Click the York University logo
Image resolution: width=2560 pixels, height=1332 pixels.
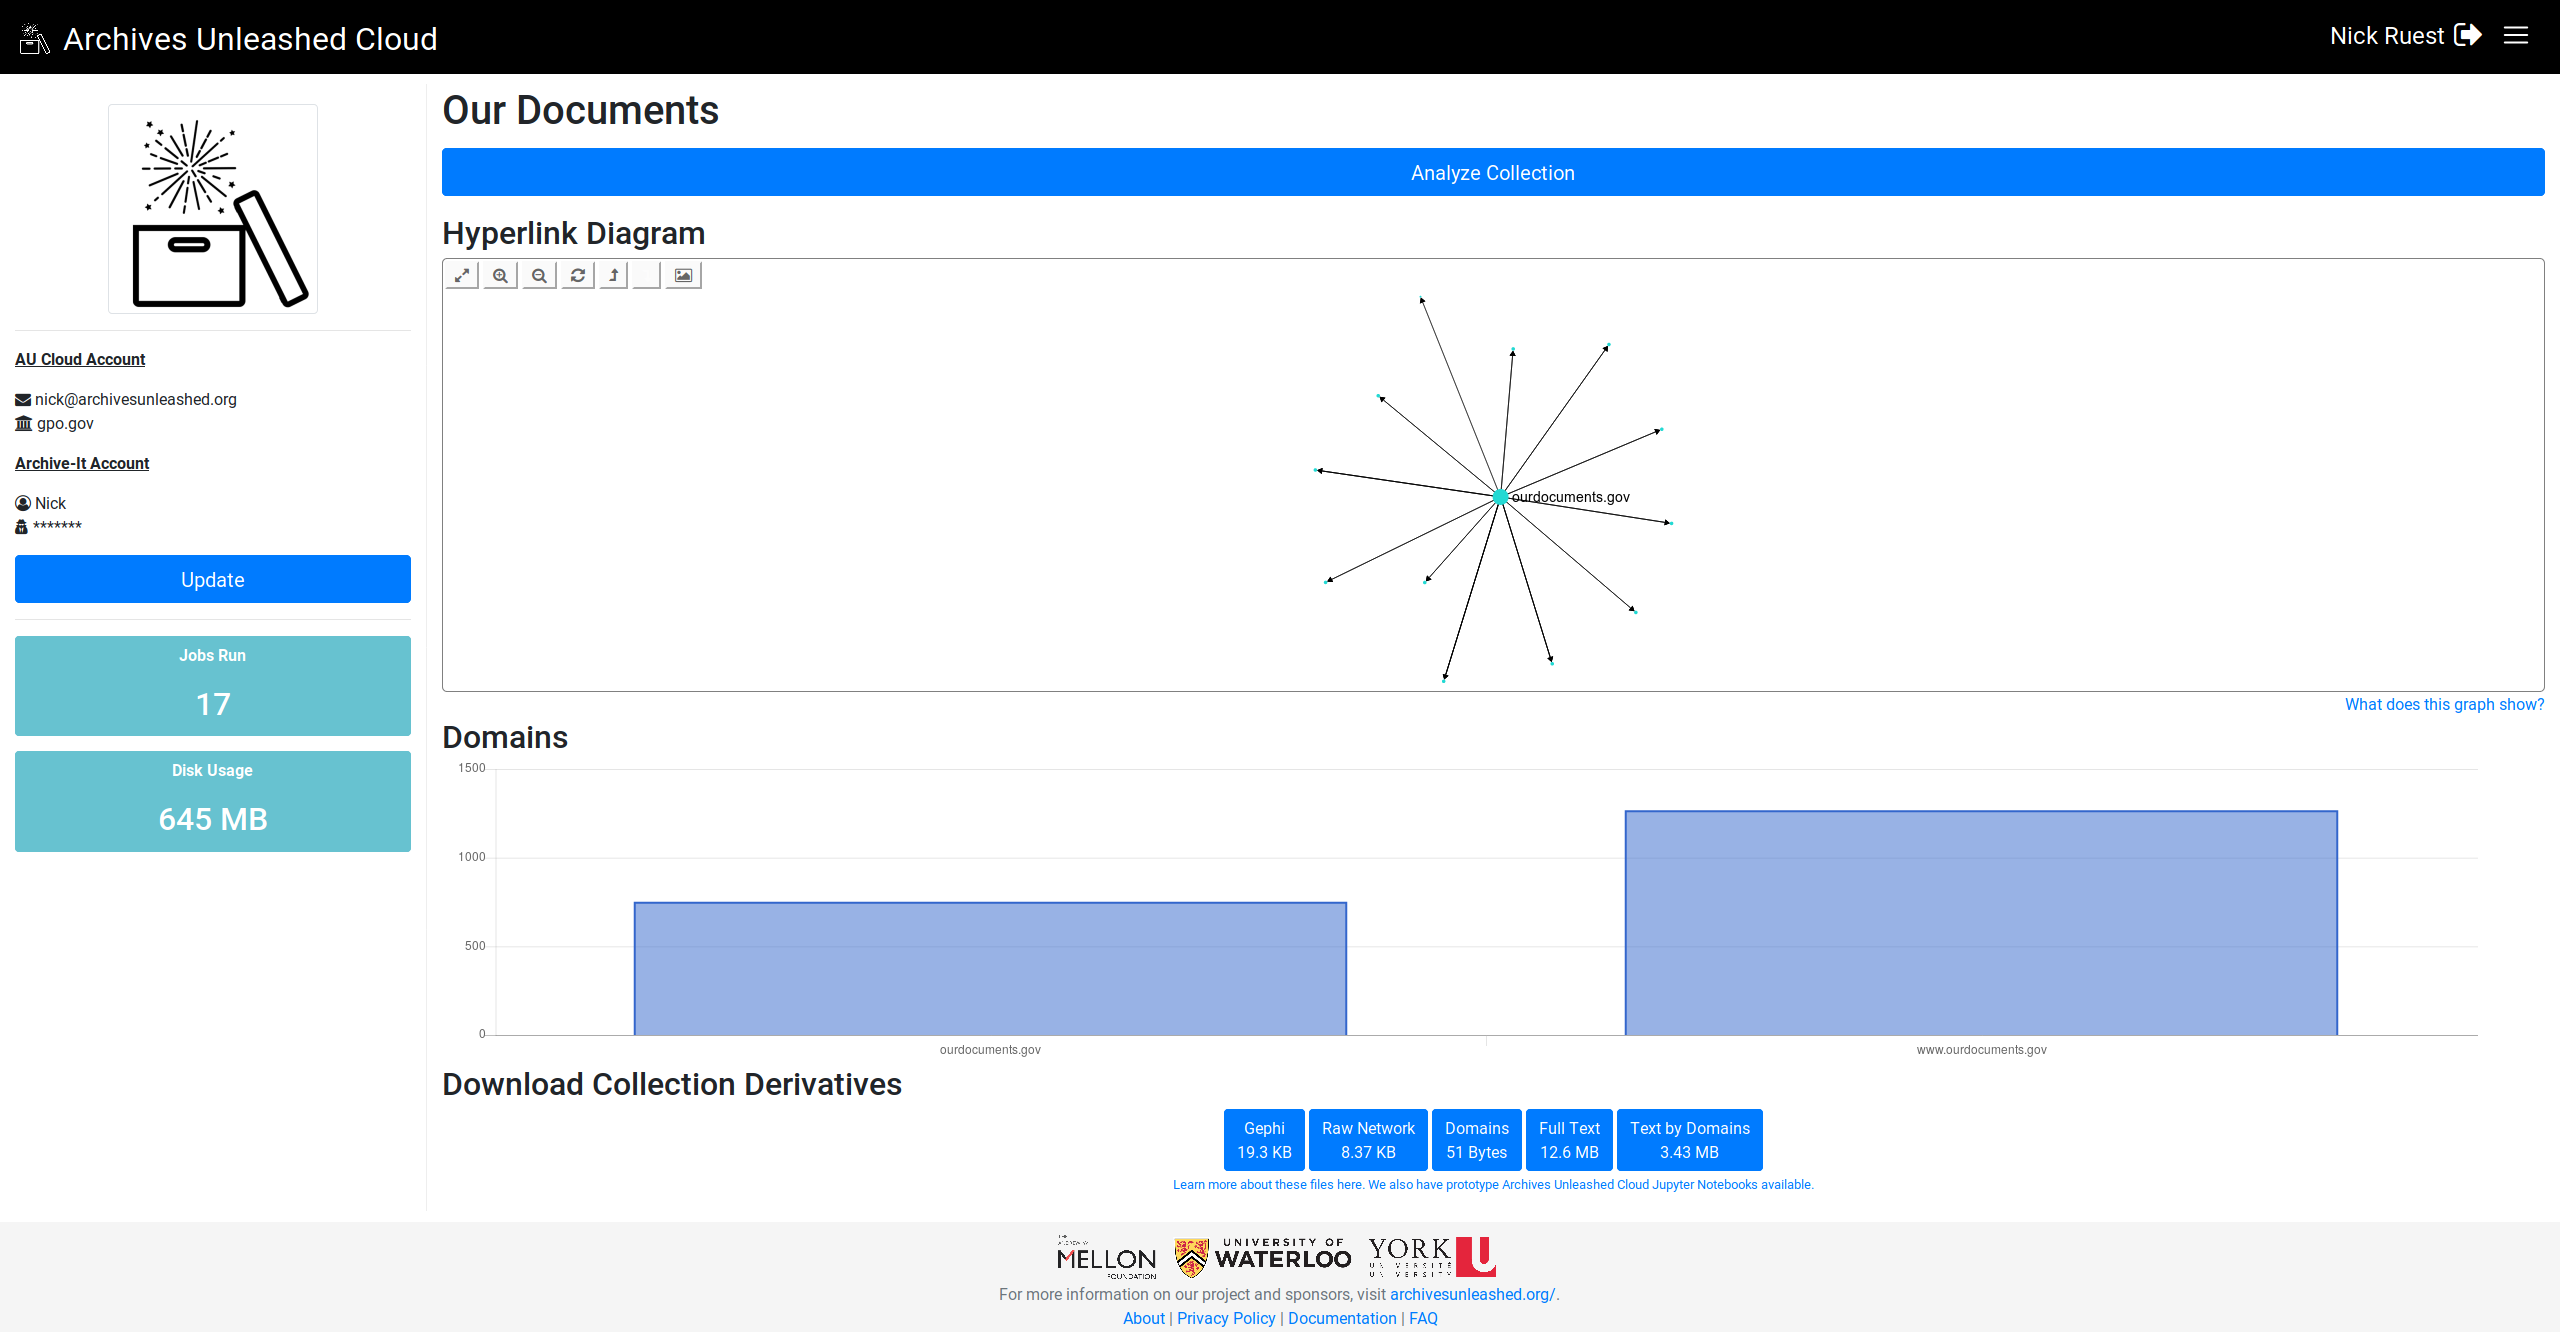tap(1432, 1257)
